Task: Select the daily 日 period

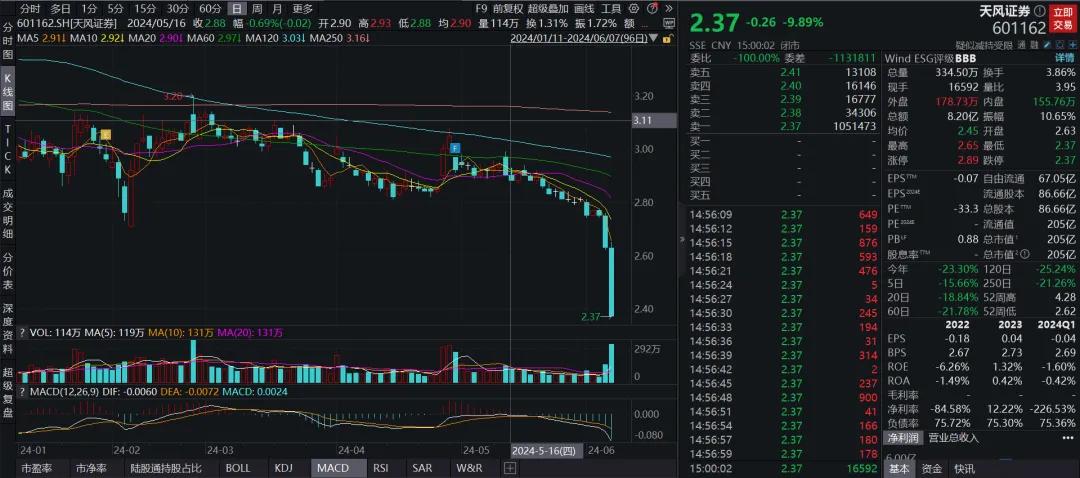Action: click(x=236, y=9)
